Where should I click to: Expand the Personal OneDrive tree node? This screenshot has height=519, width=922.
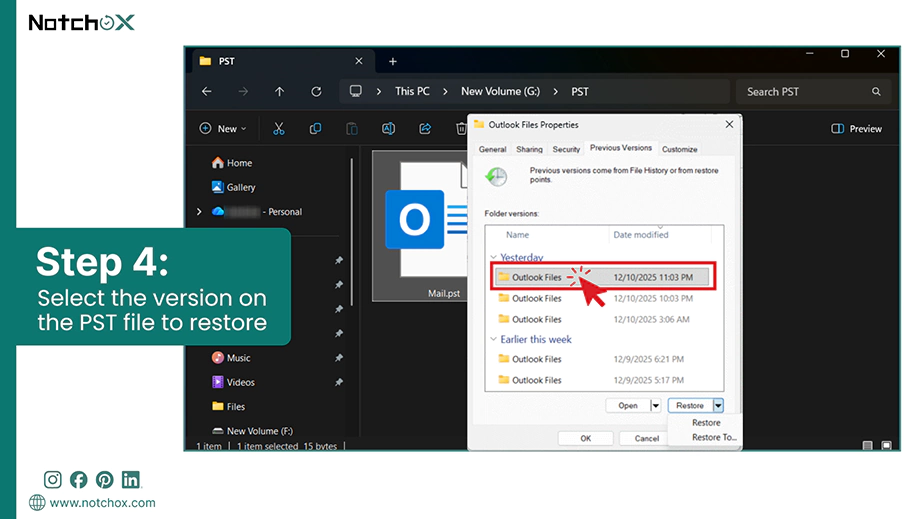coord(199,212)
